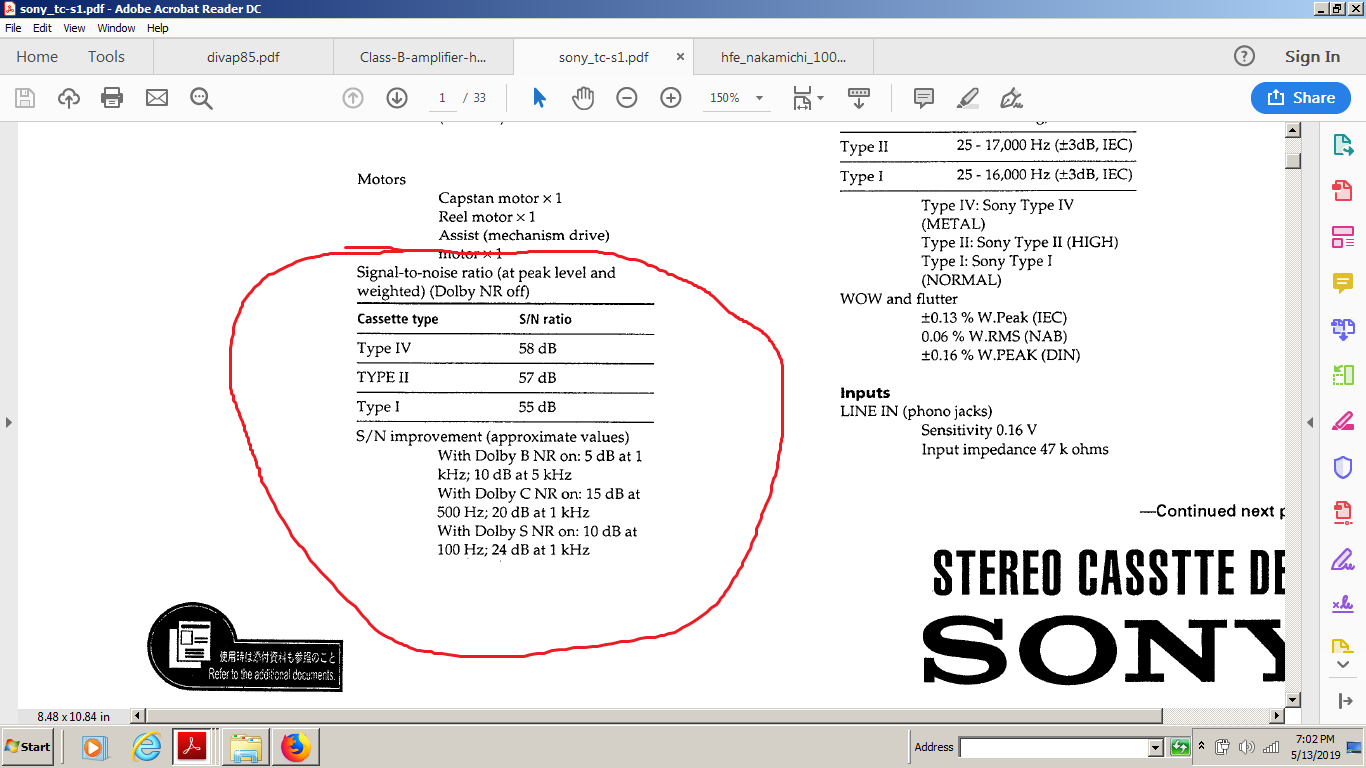This screenshot has height=768, width=1366.
Task: Close the sony_tc-s1.pdf tab
Action: click(681, 57)
